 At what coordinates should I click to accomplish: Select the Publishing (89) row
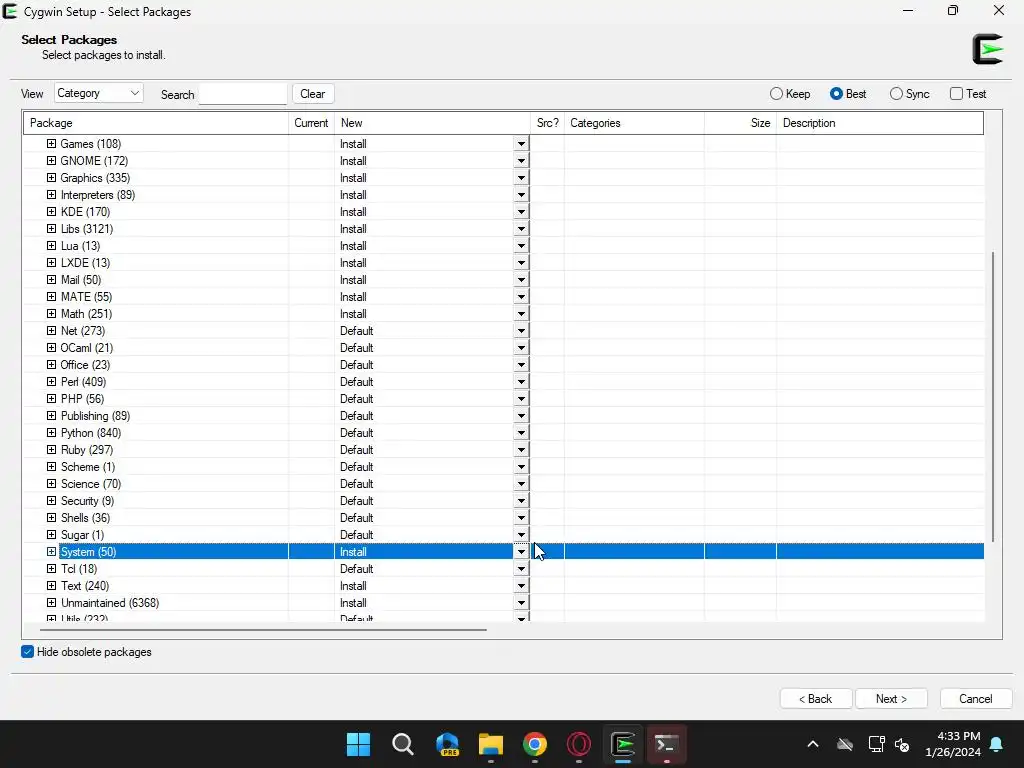pyautogui.click(x=504, y=416)
